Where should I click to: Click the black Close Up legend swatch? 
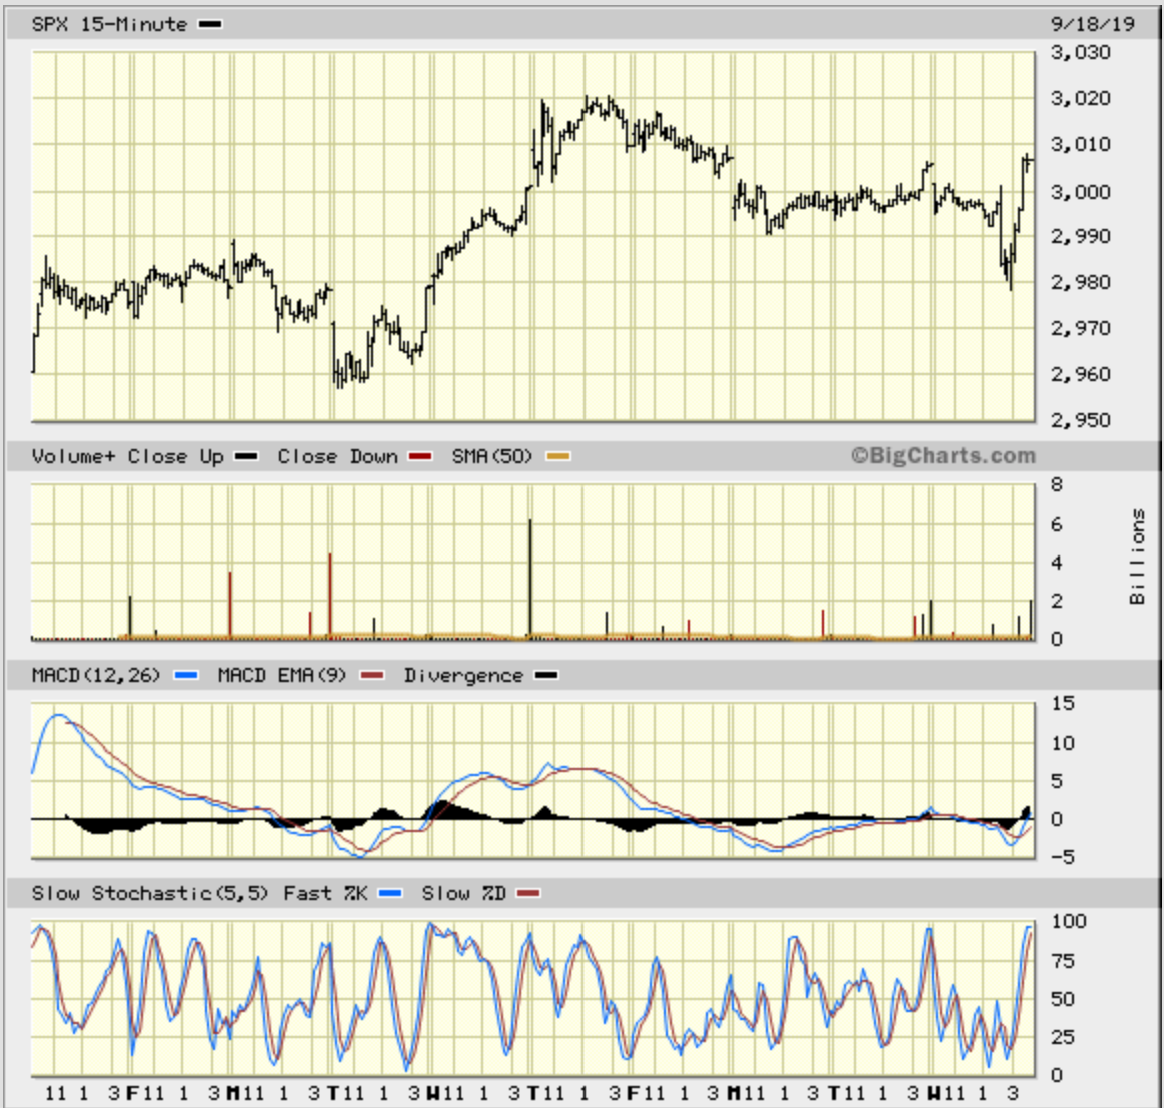tap(246, 456)
